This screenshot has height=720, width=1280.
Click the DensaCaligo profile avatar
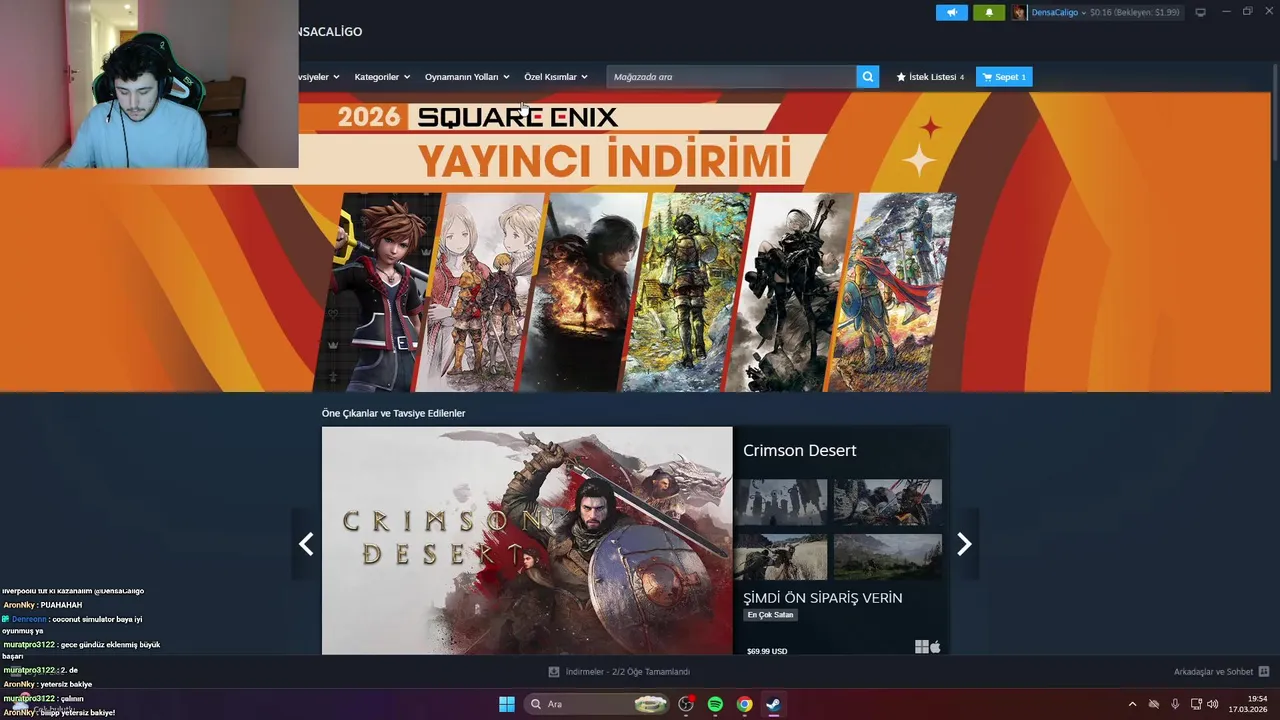pyautogui.click(x=1019, y=12)
